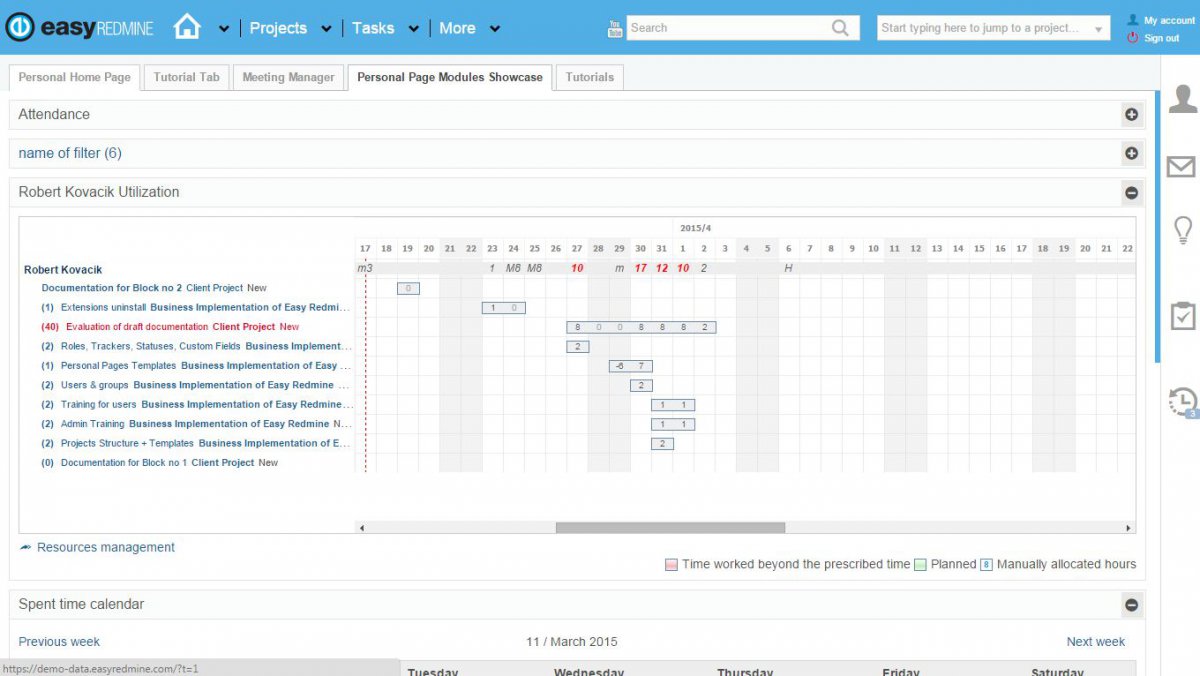
Task: Collapse the Robert Kovacik Utilization panel
Action: pos(1131,192)
